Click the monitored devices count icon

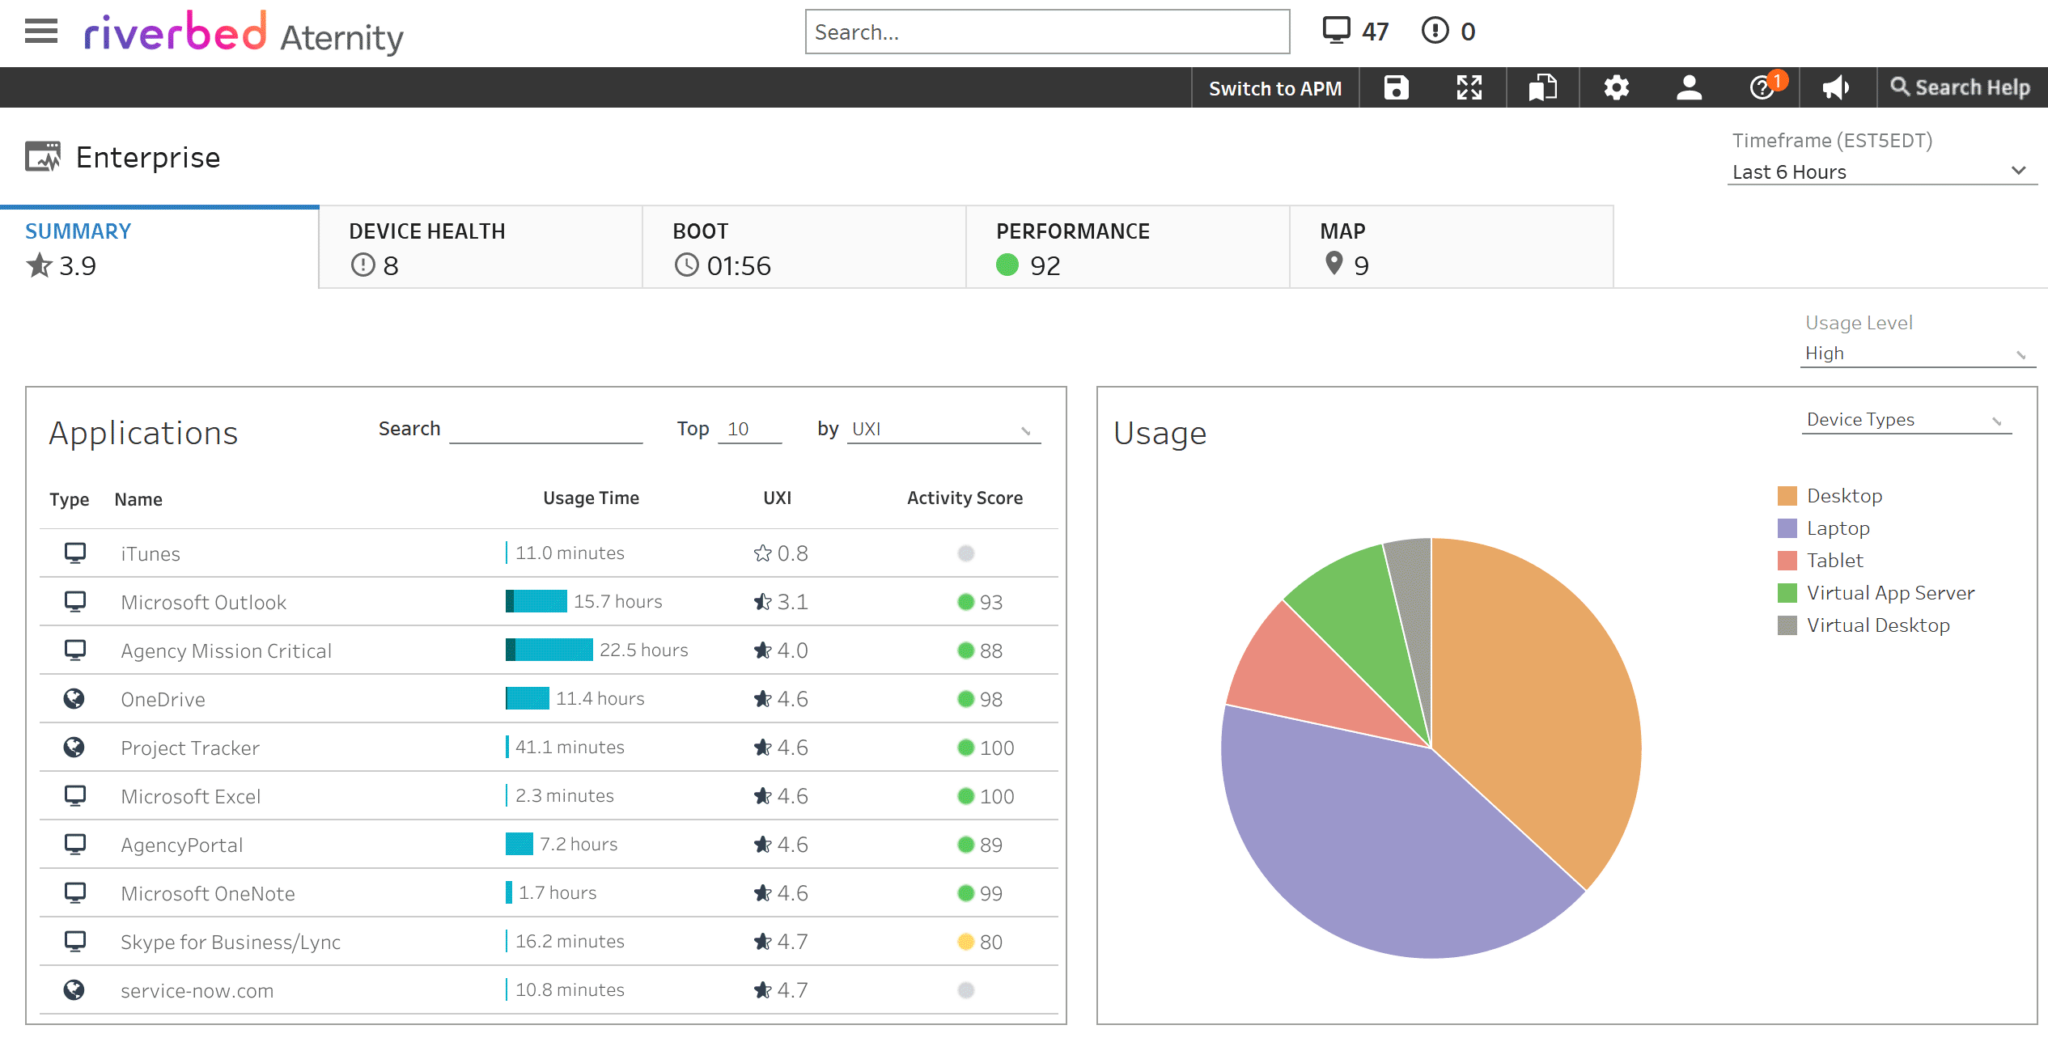pyautogui.click(x=1335, y=30)
